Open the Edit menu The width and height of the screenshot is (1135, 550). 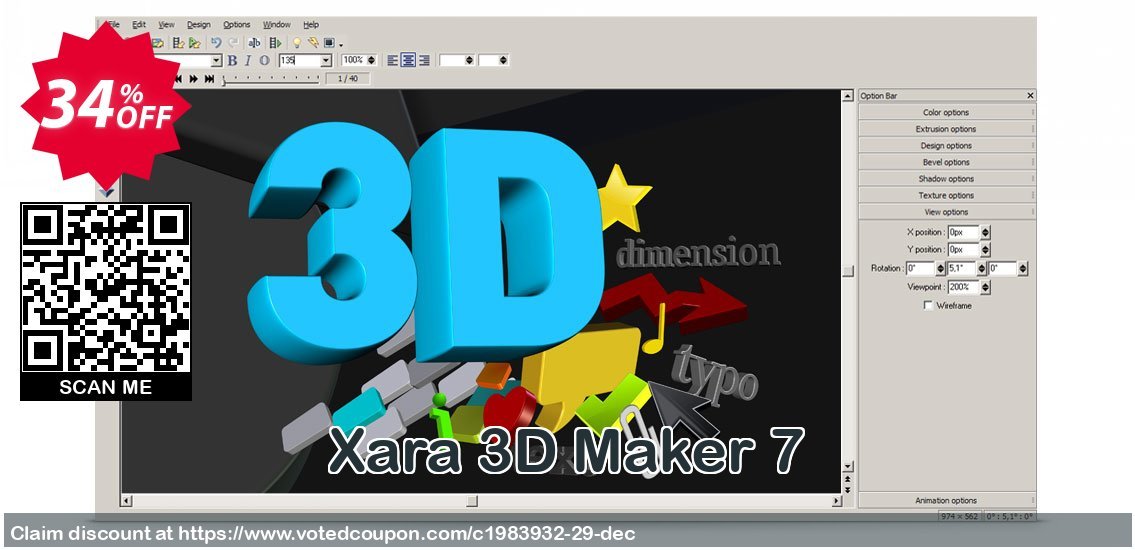pyautogui.click(x=139, y=25)
